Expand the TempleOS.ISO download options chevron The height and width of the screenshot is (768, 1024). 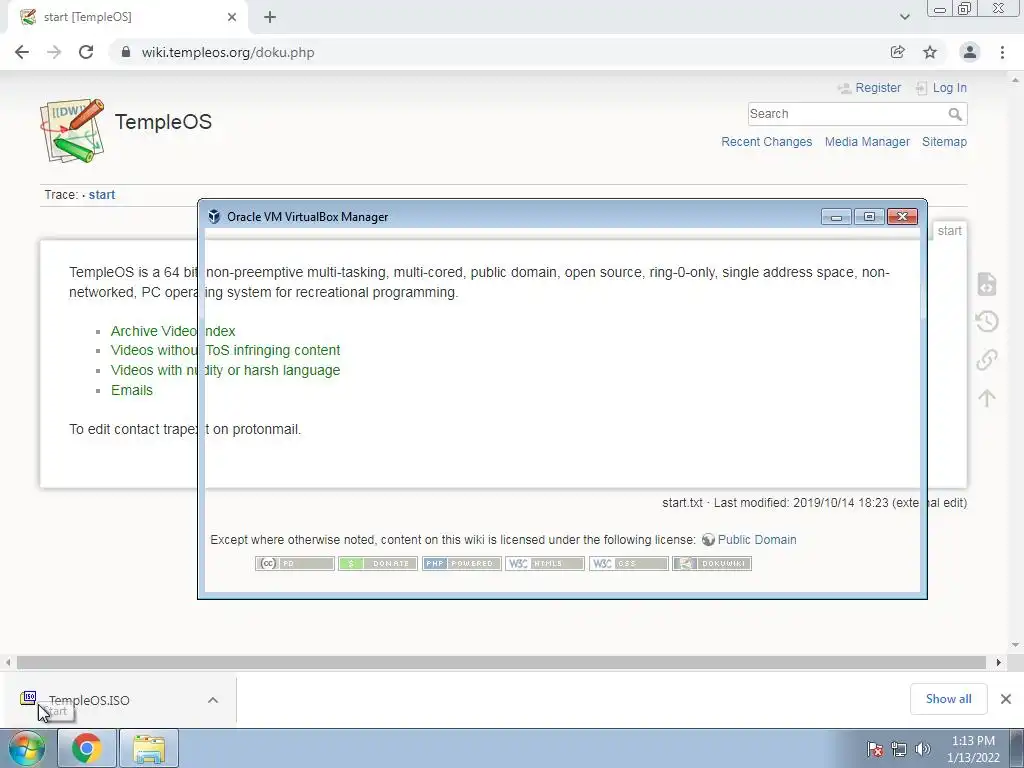(x=213, y=700)
